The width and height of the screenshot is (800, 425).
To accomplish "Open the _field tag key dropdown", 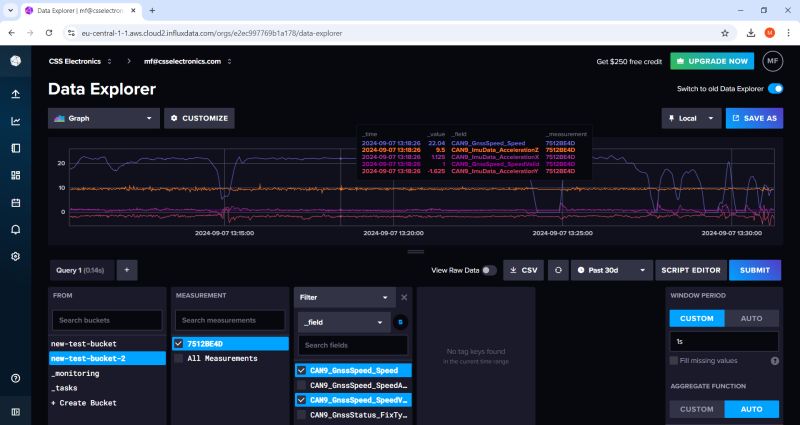I will pos(344,322).
